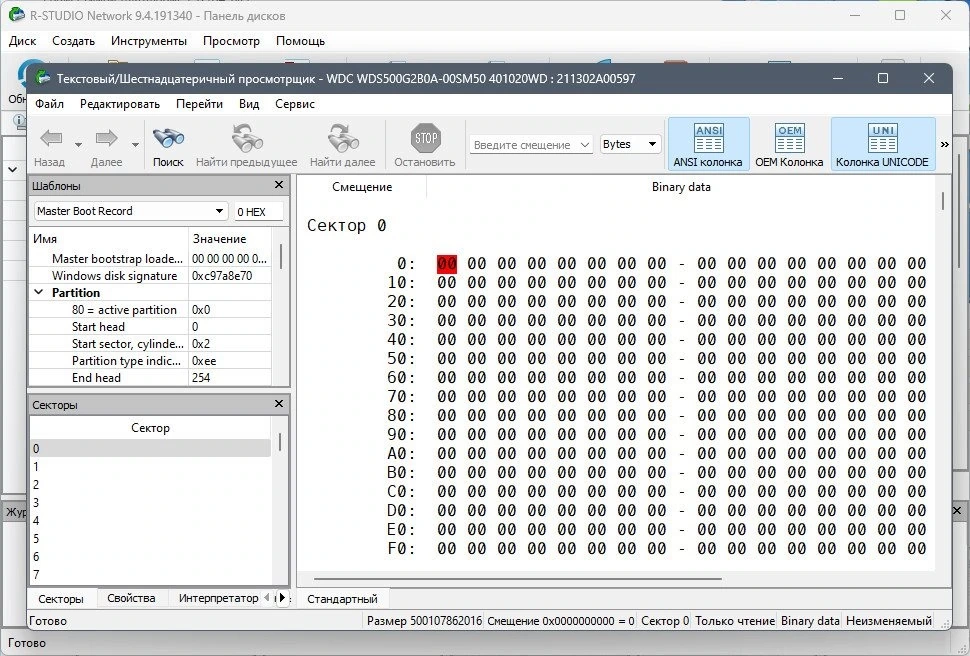The width and height of the screenshot is (970, 656).
Task: Close the Шаблоны panel
Action: pyautogui.click(x=278, y=185)
